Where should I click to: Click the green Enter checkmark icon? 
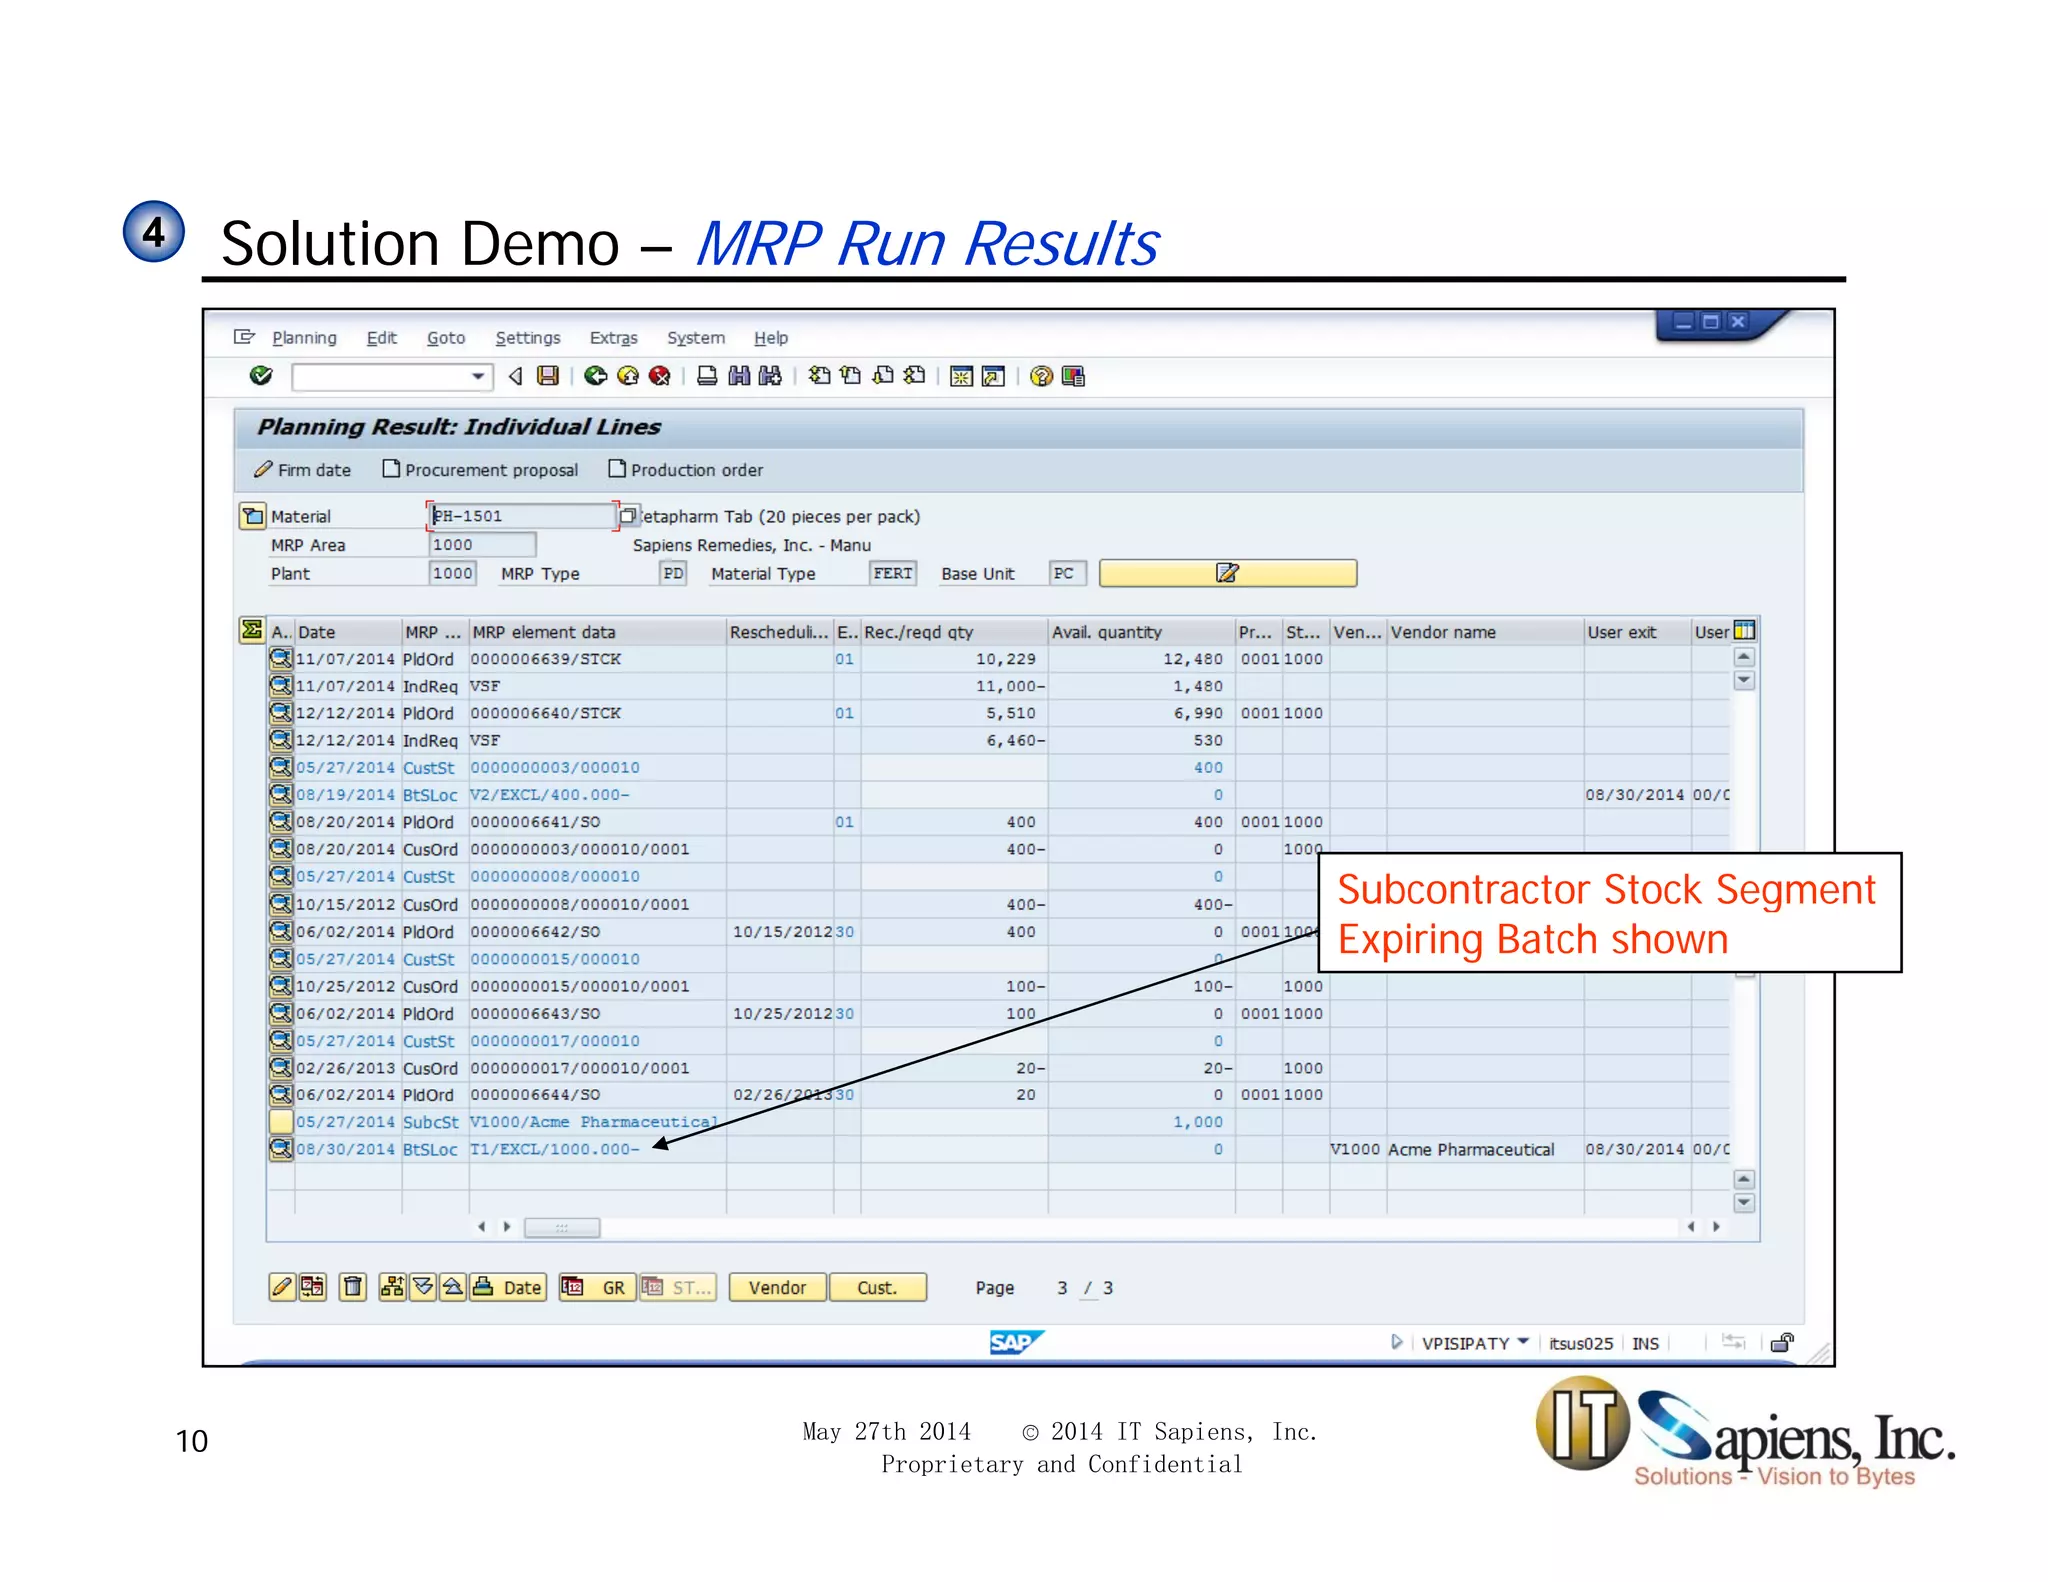click(261, 376)
